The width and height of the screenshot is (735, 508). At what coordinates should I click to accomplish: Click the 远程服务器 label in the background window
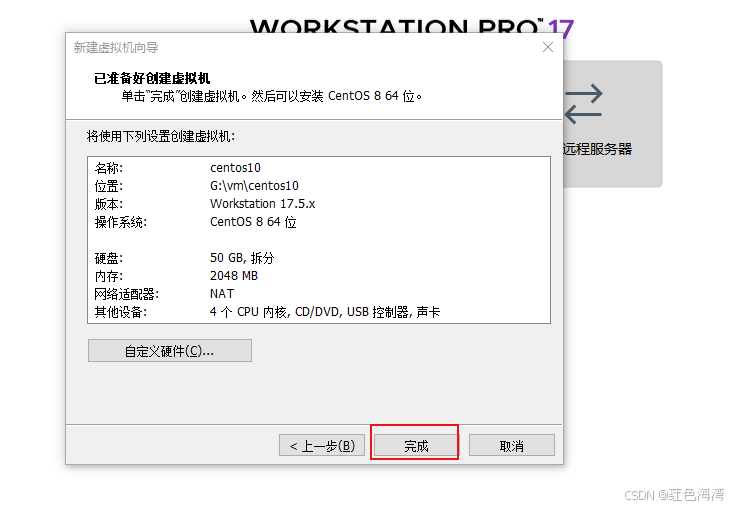click(597, 149)
